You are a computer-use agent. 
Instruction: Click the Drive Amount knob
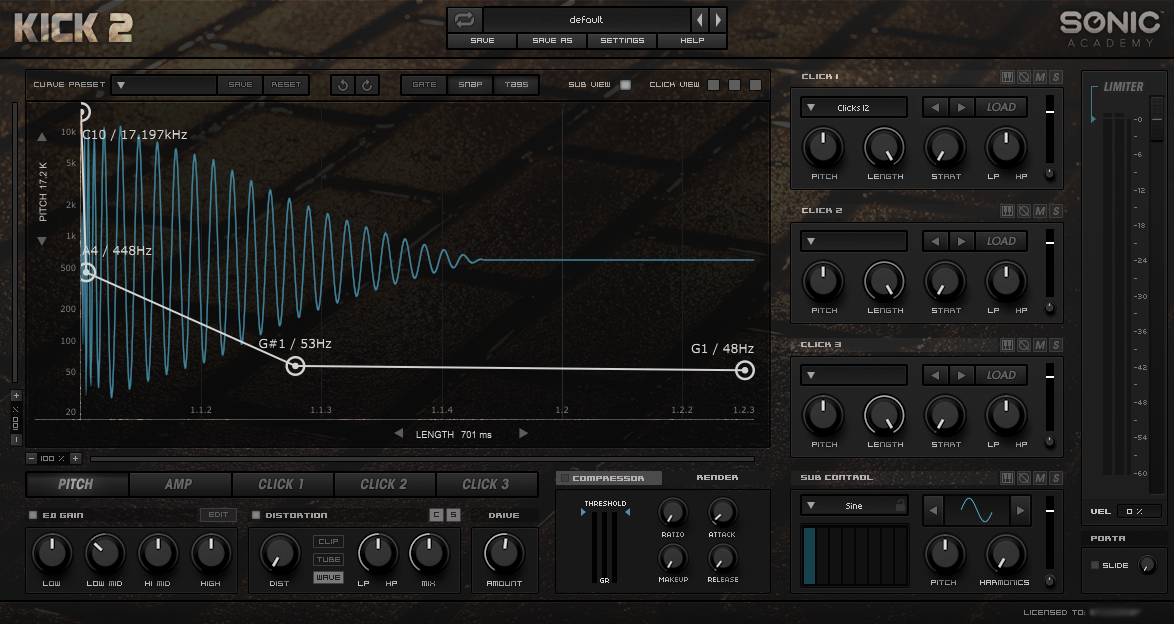(504, 554)
